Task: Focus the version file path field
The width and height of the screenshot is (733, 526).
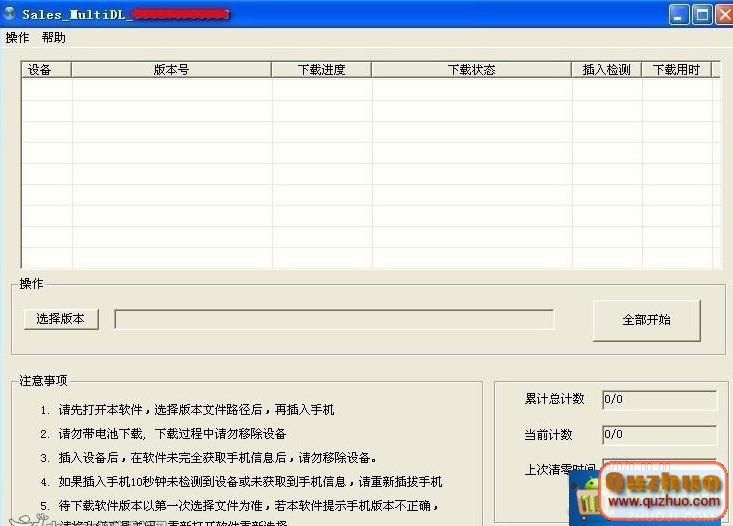Action: [x=334, y=319]
